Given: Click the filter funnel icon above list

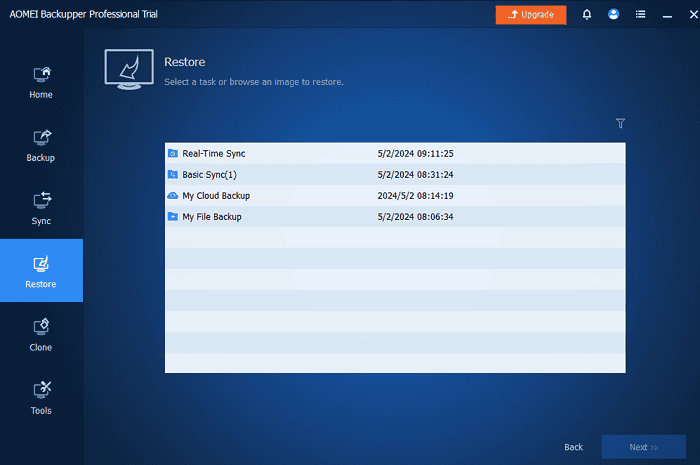Looking at the screenshot, I should point(620,124).
